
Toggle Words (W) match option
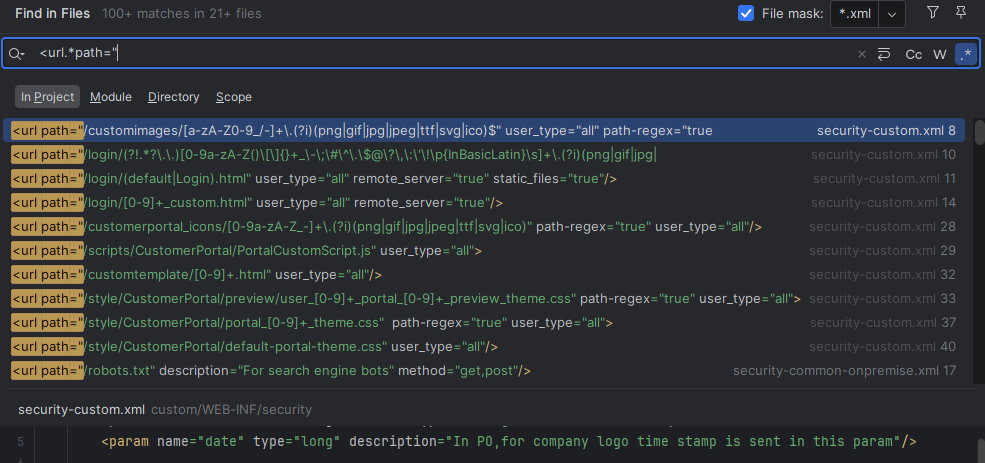[940, 55]
